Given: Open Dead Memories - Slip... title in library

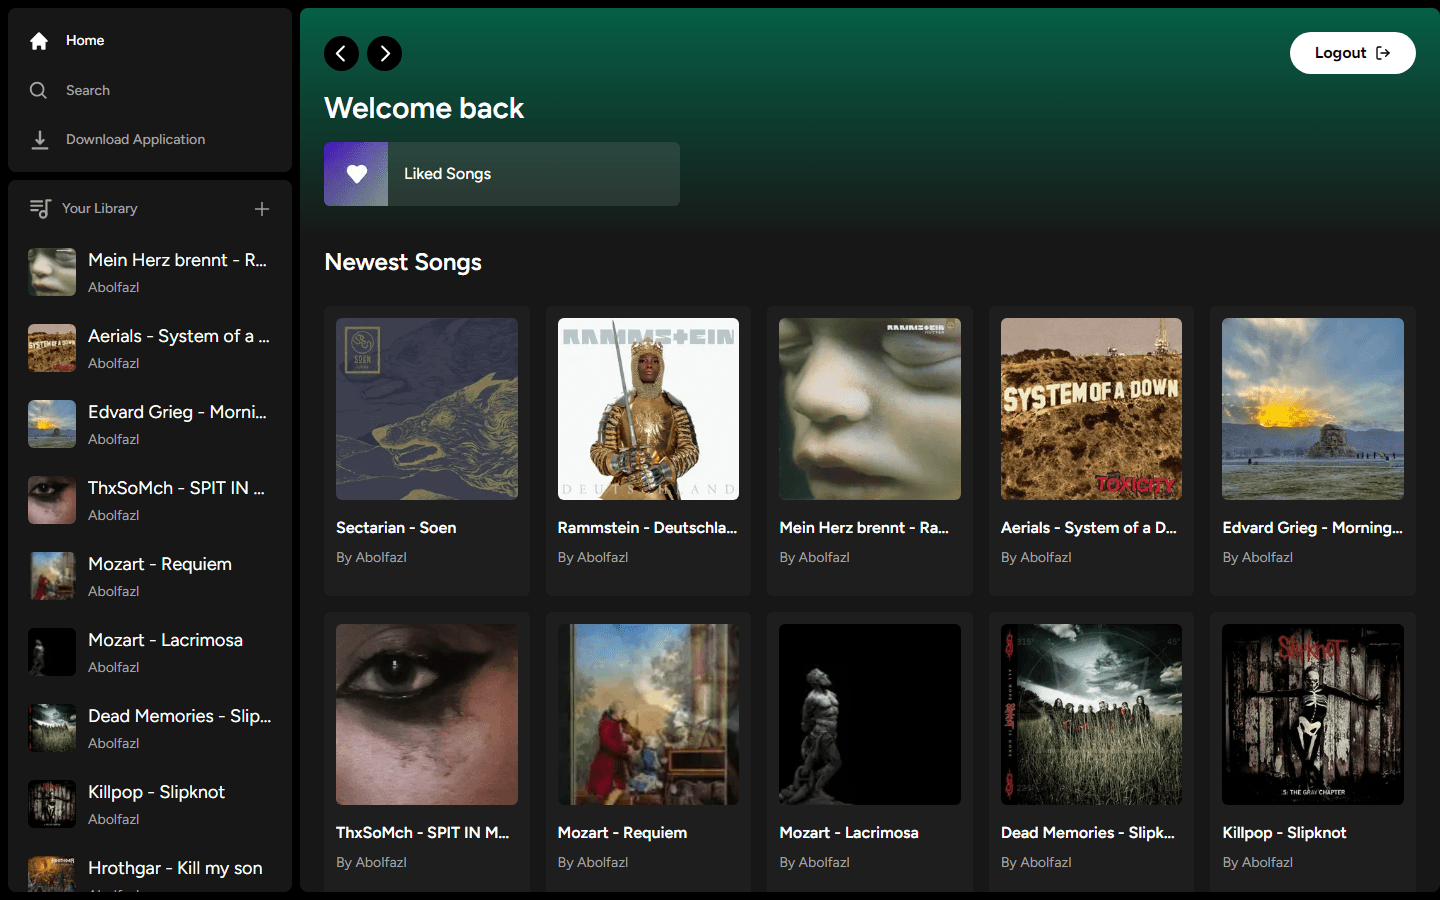Looking at the screenshot, I should (180, 716).
